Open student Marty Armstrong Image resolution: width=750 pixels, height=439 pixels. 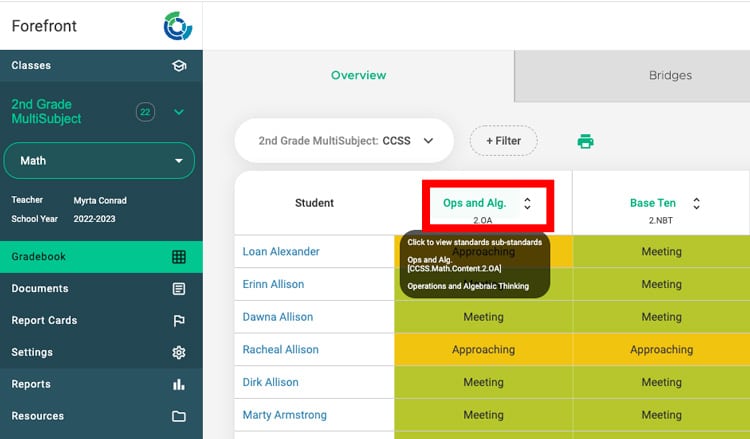click(x=285, y=415)
